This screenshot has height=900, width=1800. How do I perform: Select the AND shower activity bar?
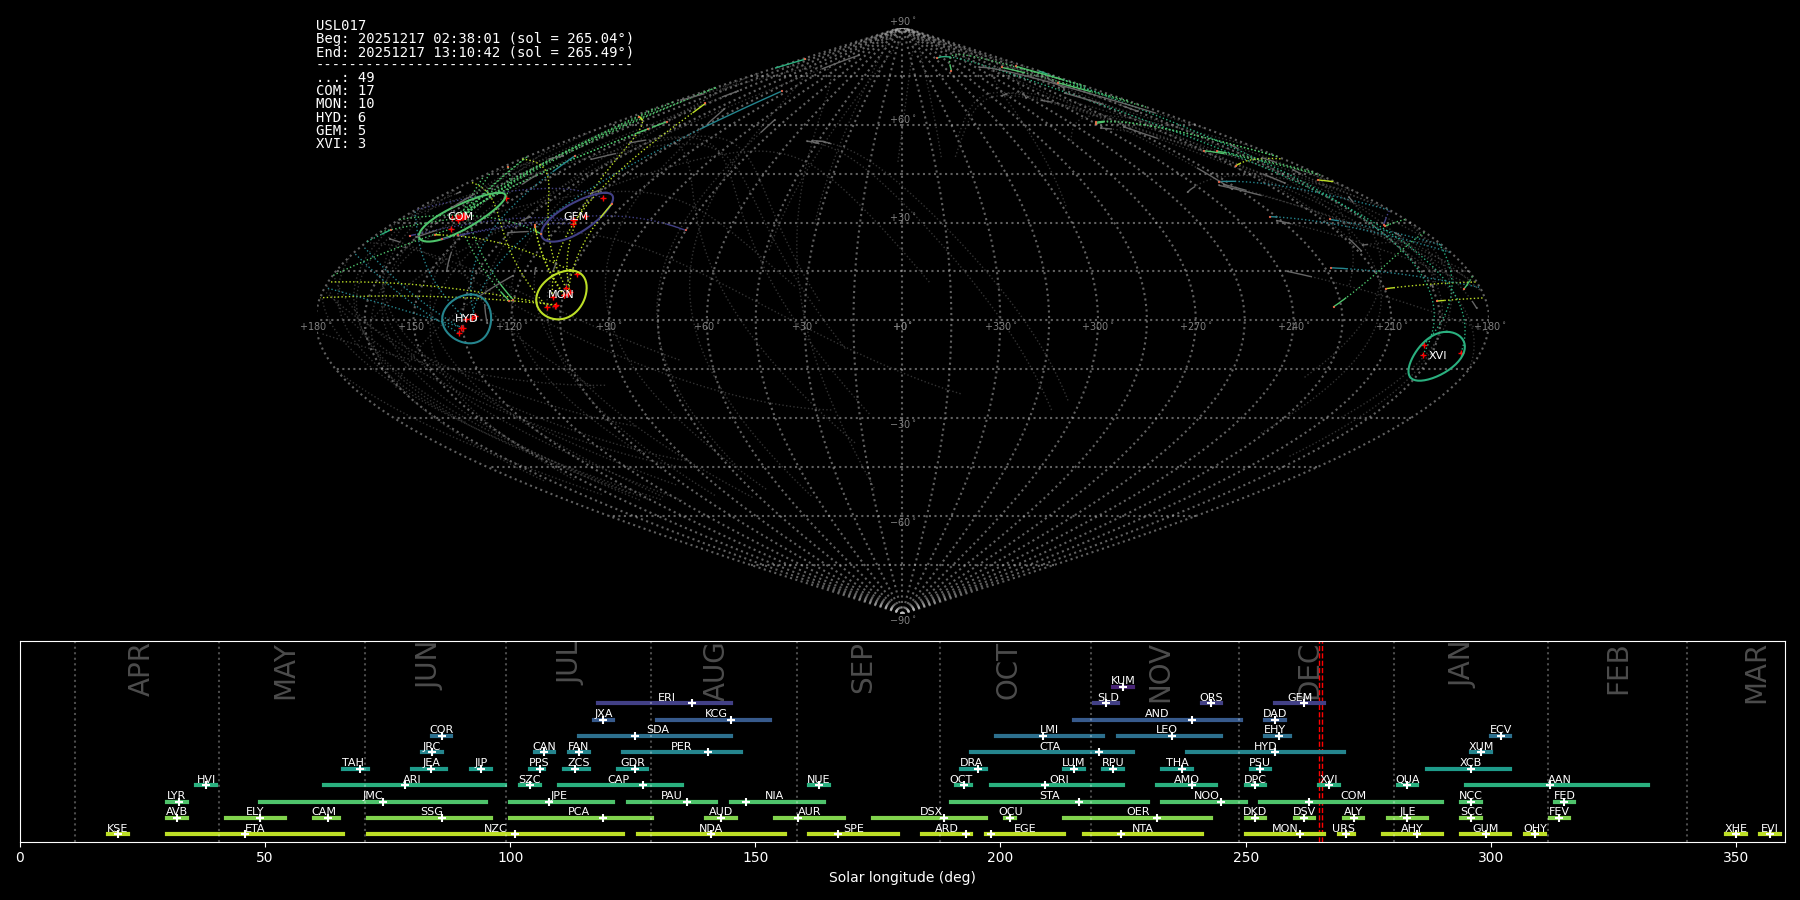click(x=1156, y=720)
